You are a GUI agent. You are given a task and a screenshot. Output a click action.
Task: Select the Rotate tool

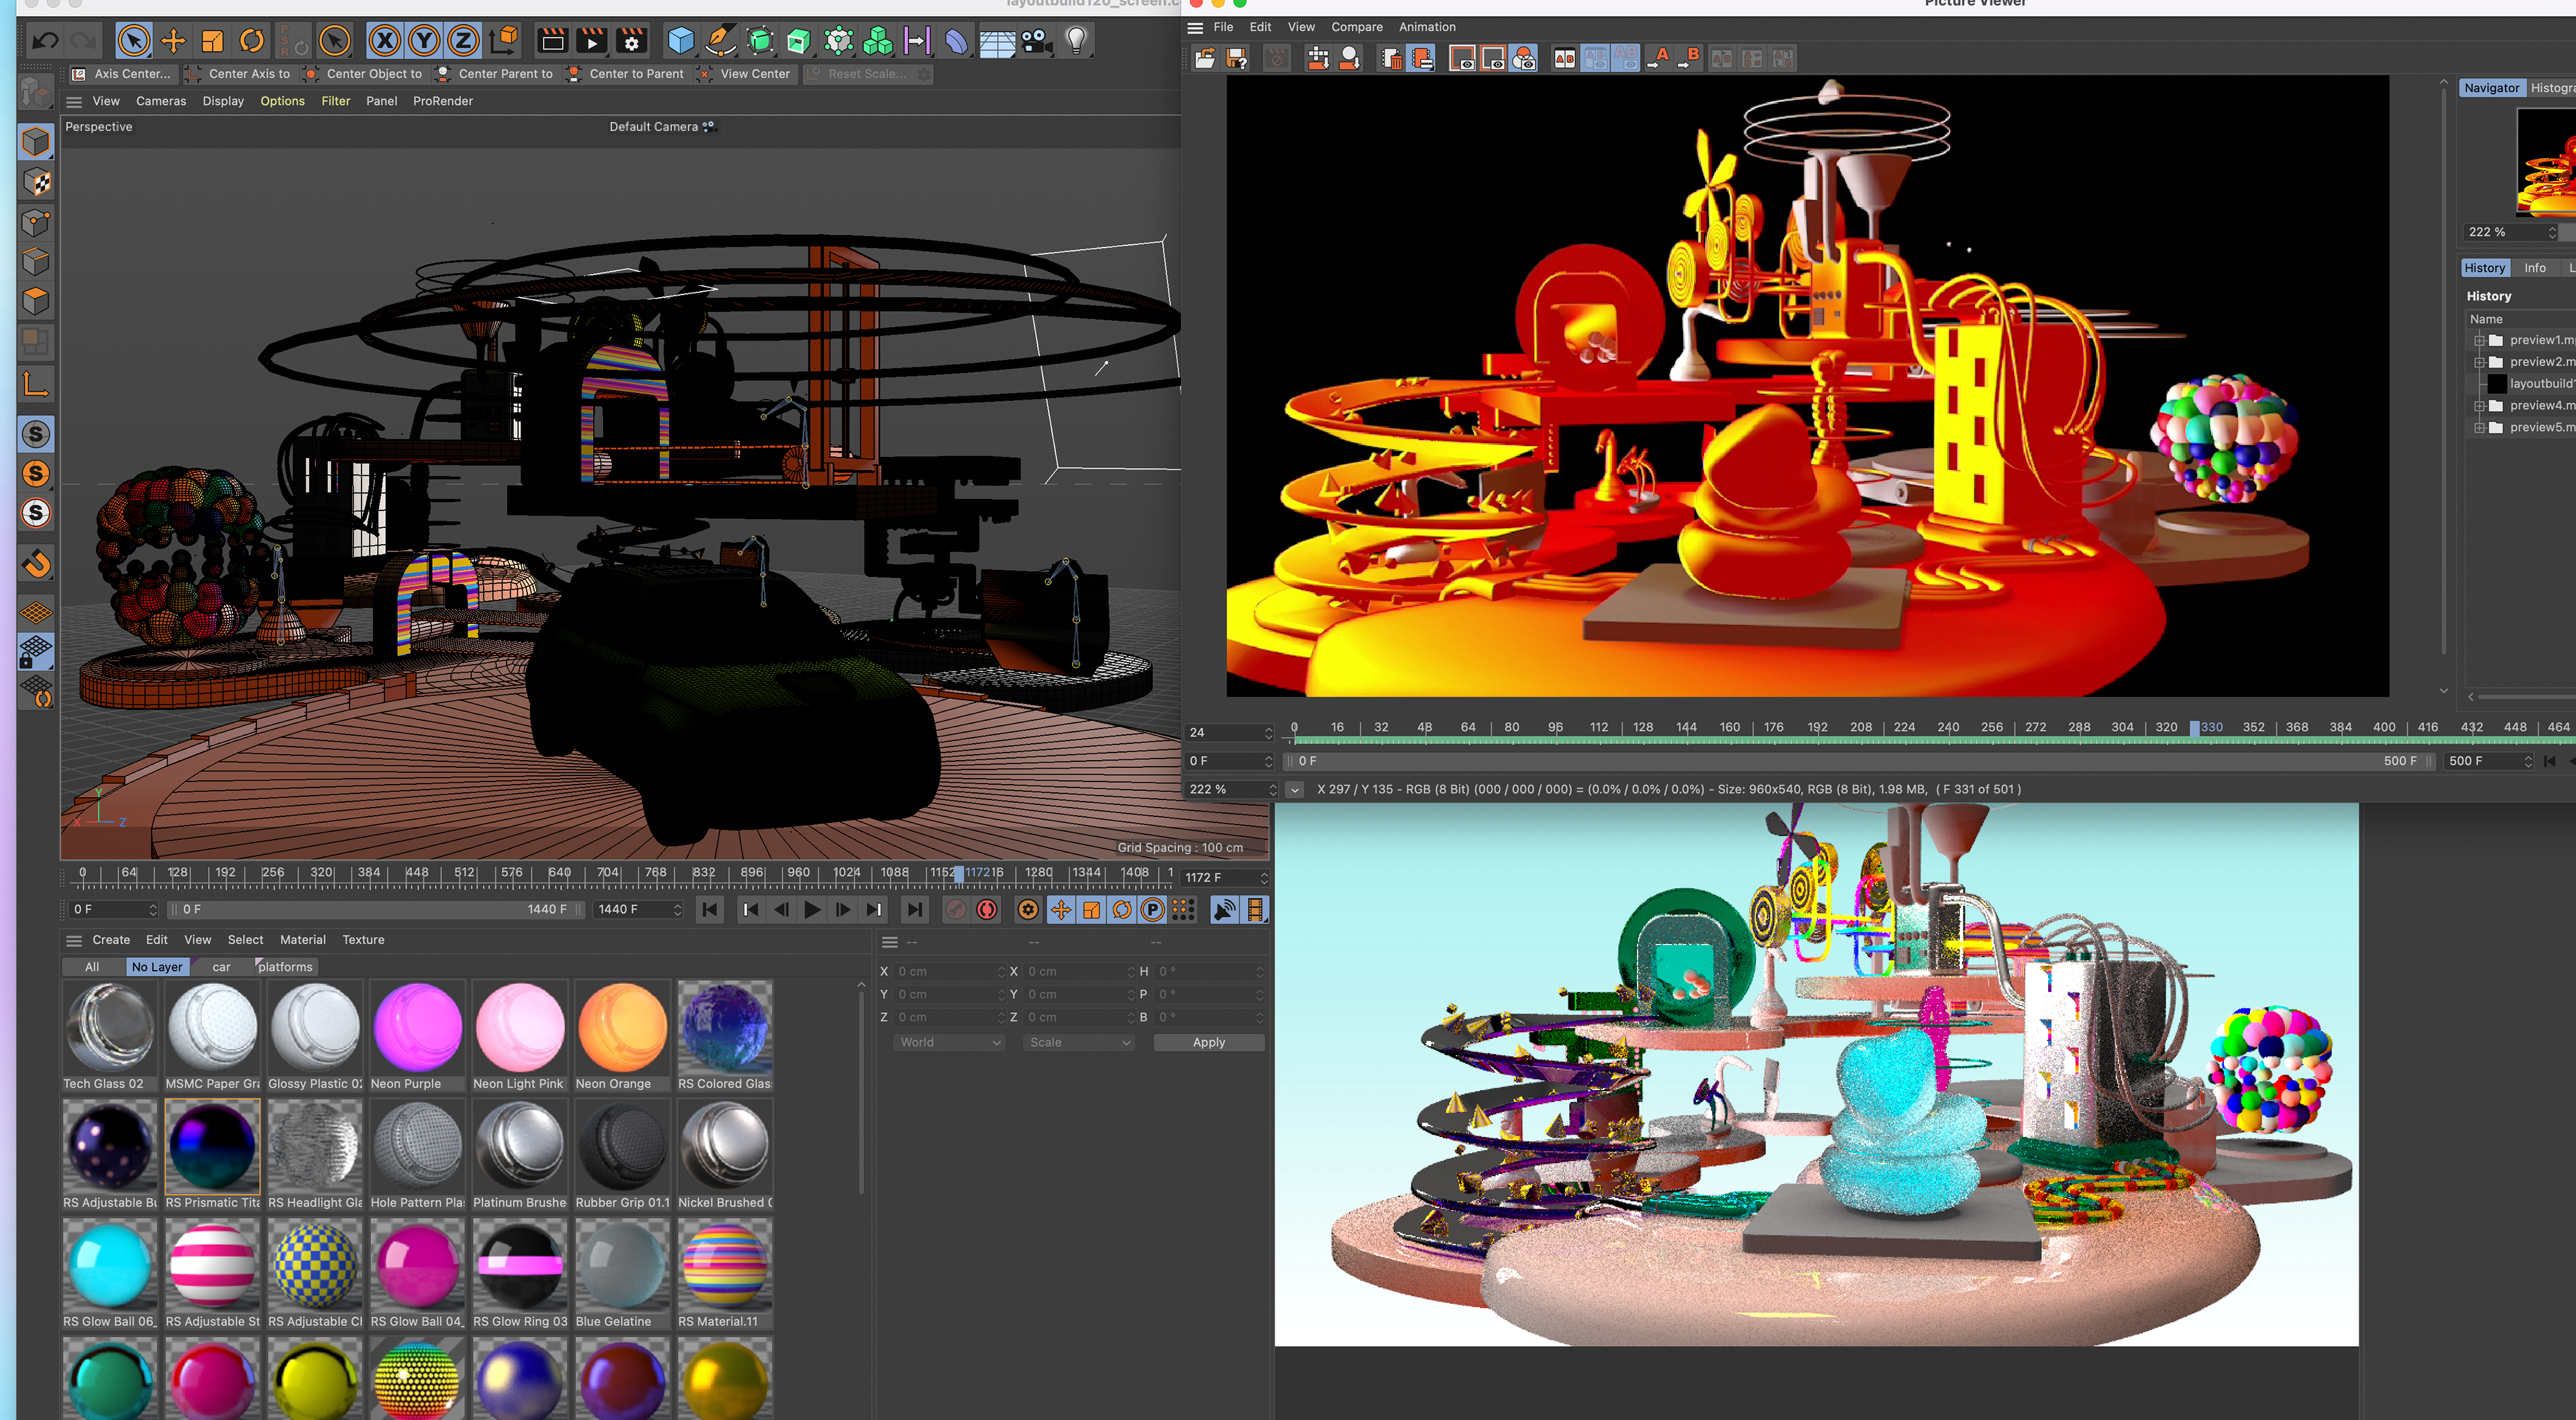point(252,41)
